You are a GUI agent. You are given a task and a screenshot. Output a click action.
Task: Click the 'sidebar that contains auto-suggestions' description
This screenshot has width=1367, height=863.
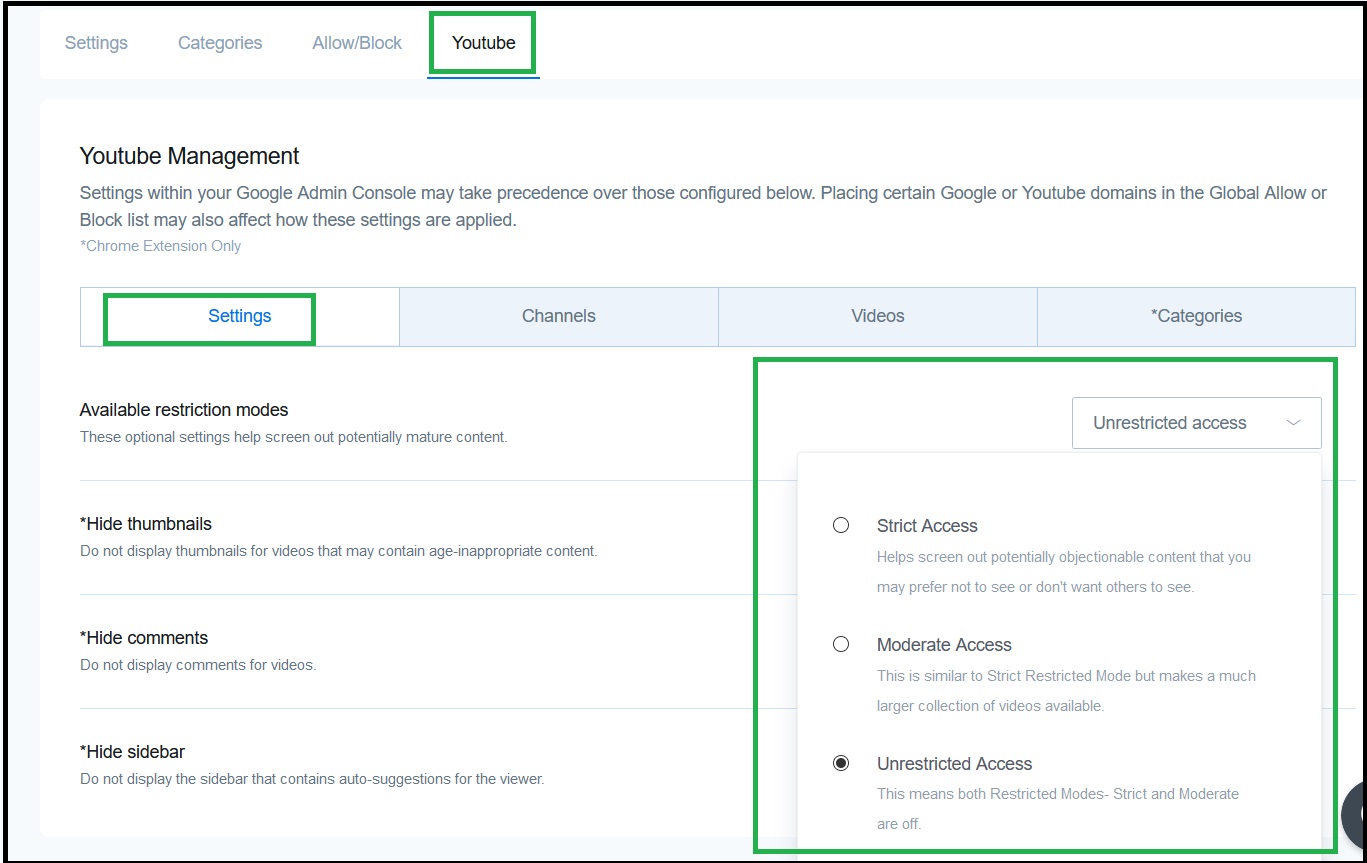[x=312, y=779]
